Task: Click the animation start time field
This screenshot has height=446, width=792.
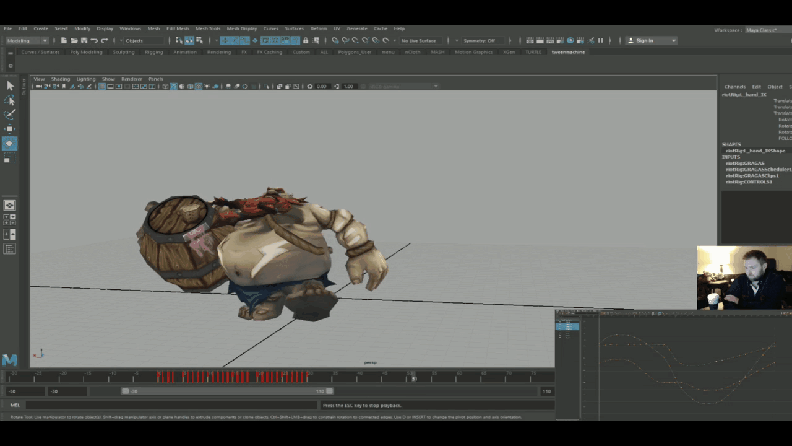Action: 25,391
